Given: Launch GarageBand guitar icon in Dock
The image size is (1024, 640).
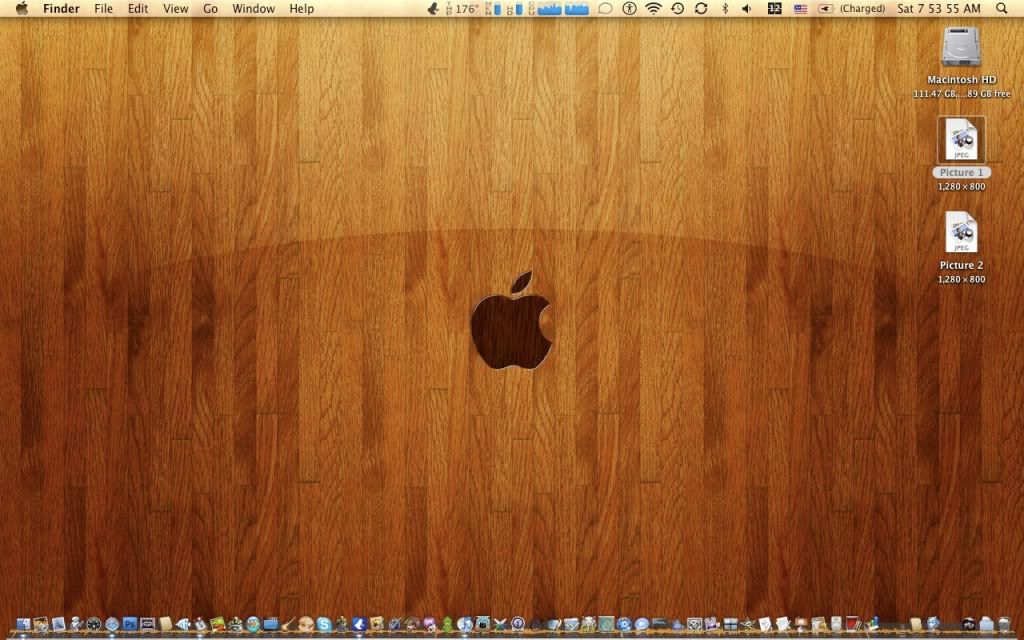Looking at the screenshot, I should pyautogui.click(x=288, y=624).
